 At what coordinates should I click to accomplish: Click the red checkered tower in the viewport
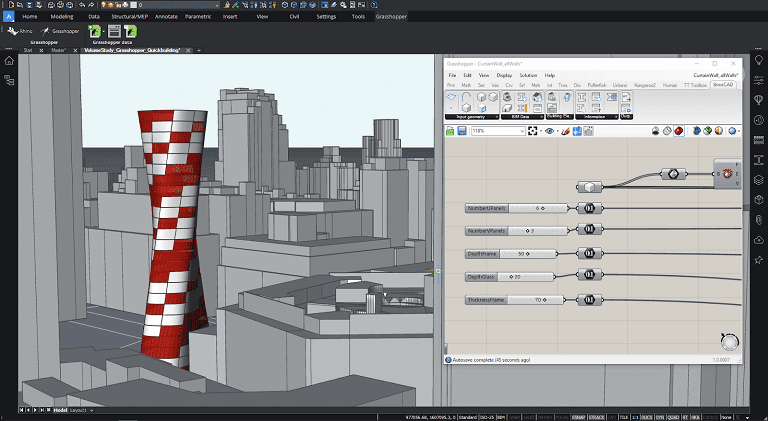[172, 235]
